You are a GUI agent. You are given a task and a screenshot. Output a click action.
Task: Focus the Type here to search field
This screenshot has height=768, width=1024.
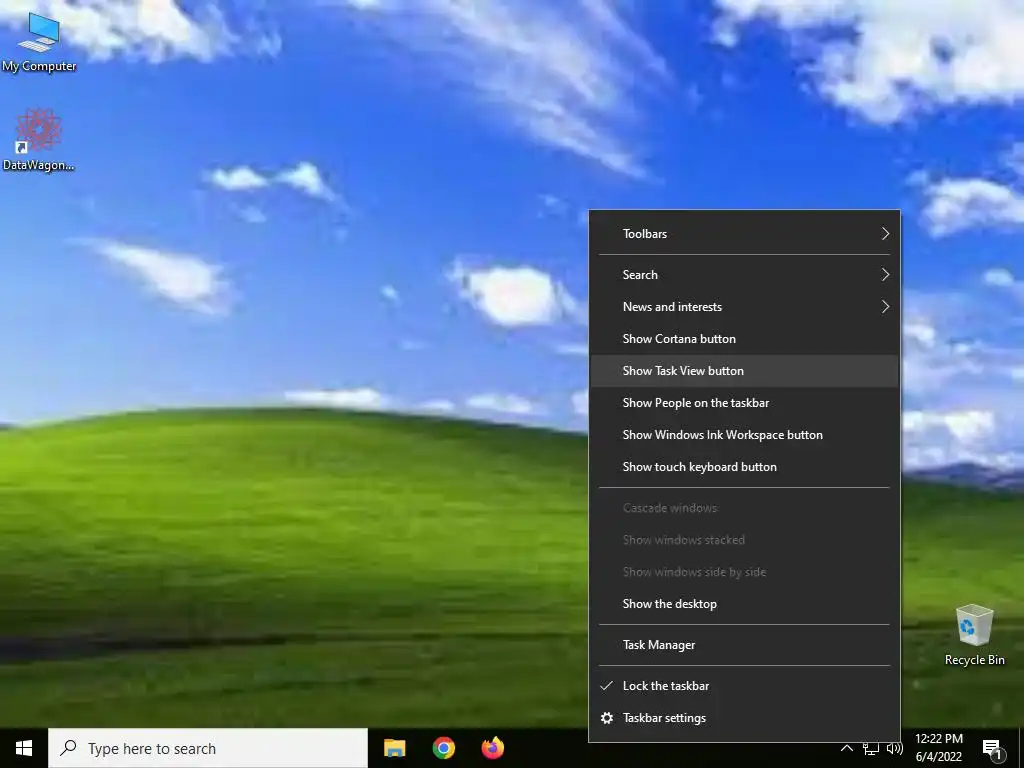pos(208,748)
